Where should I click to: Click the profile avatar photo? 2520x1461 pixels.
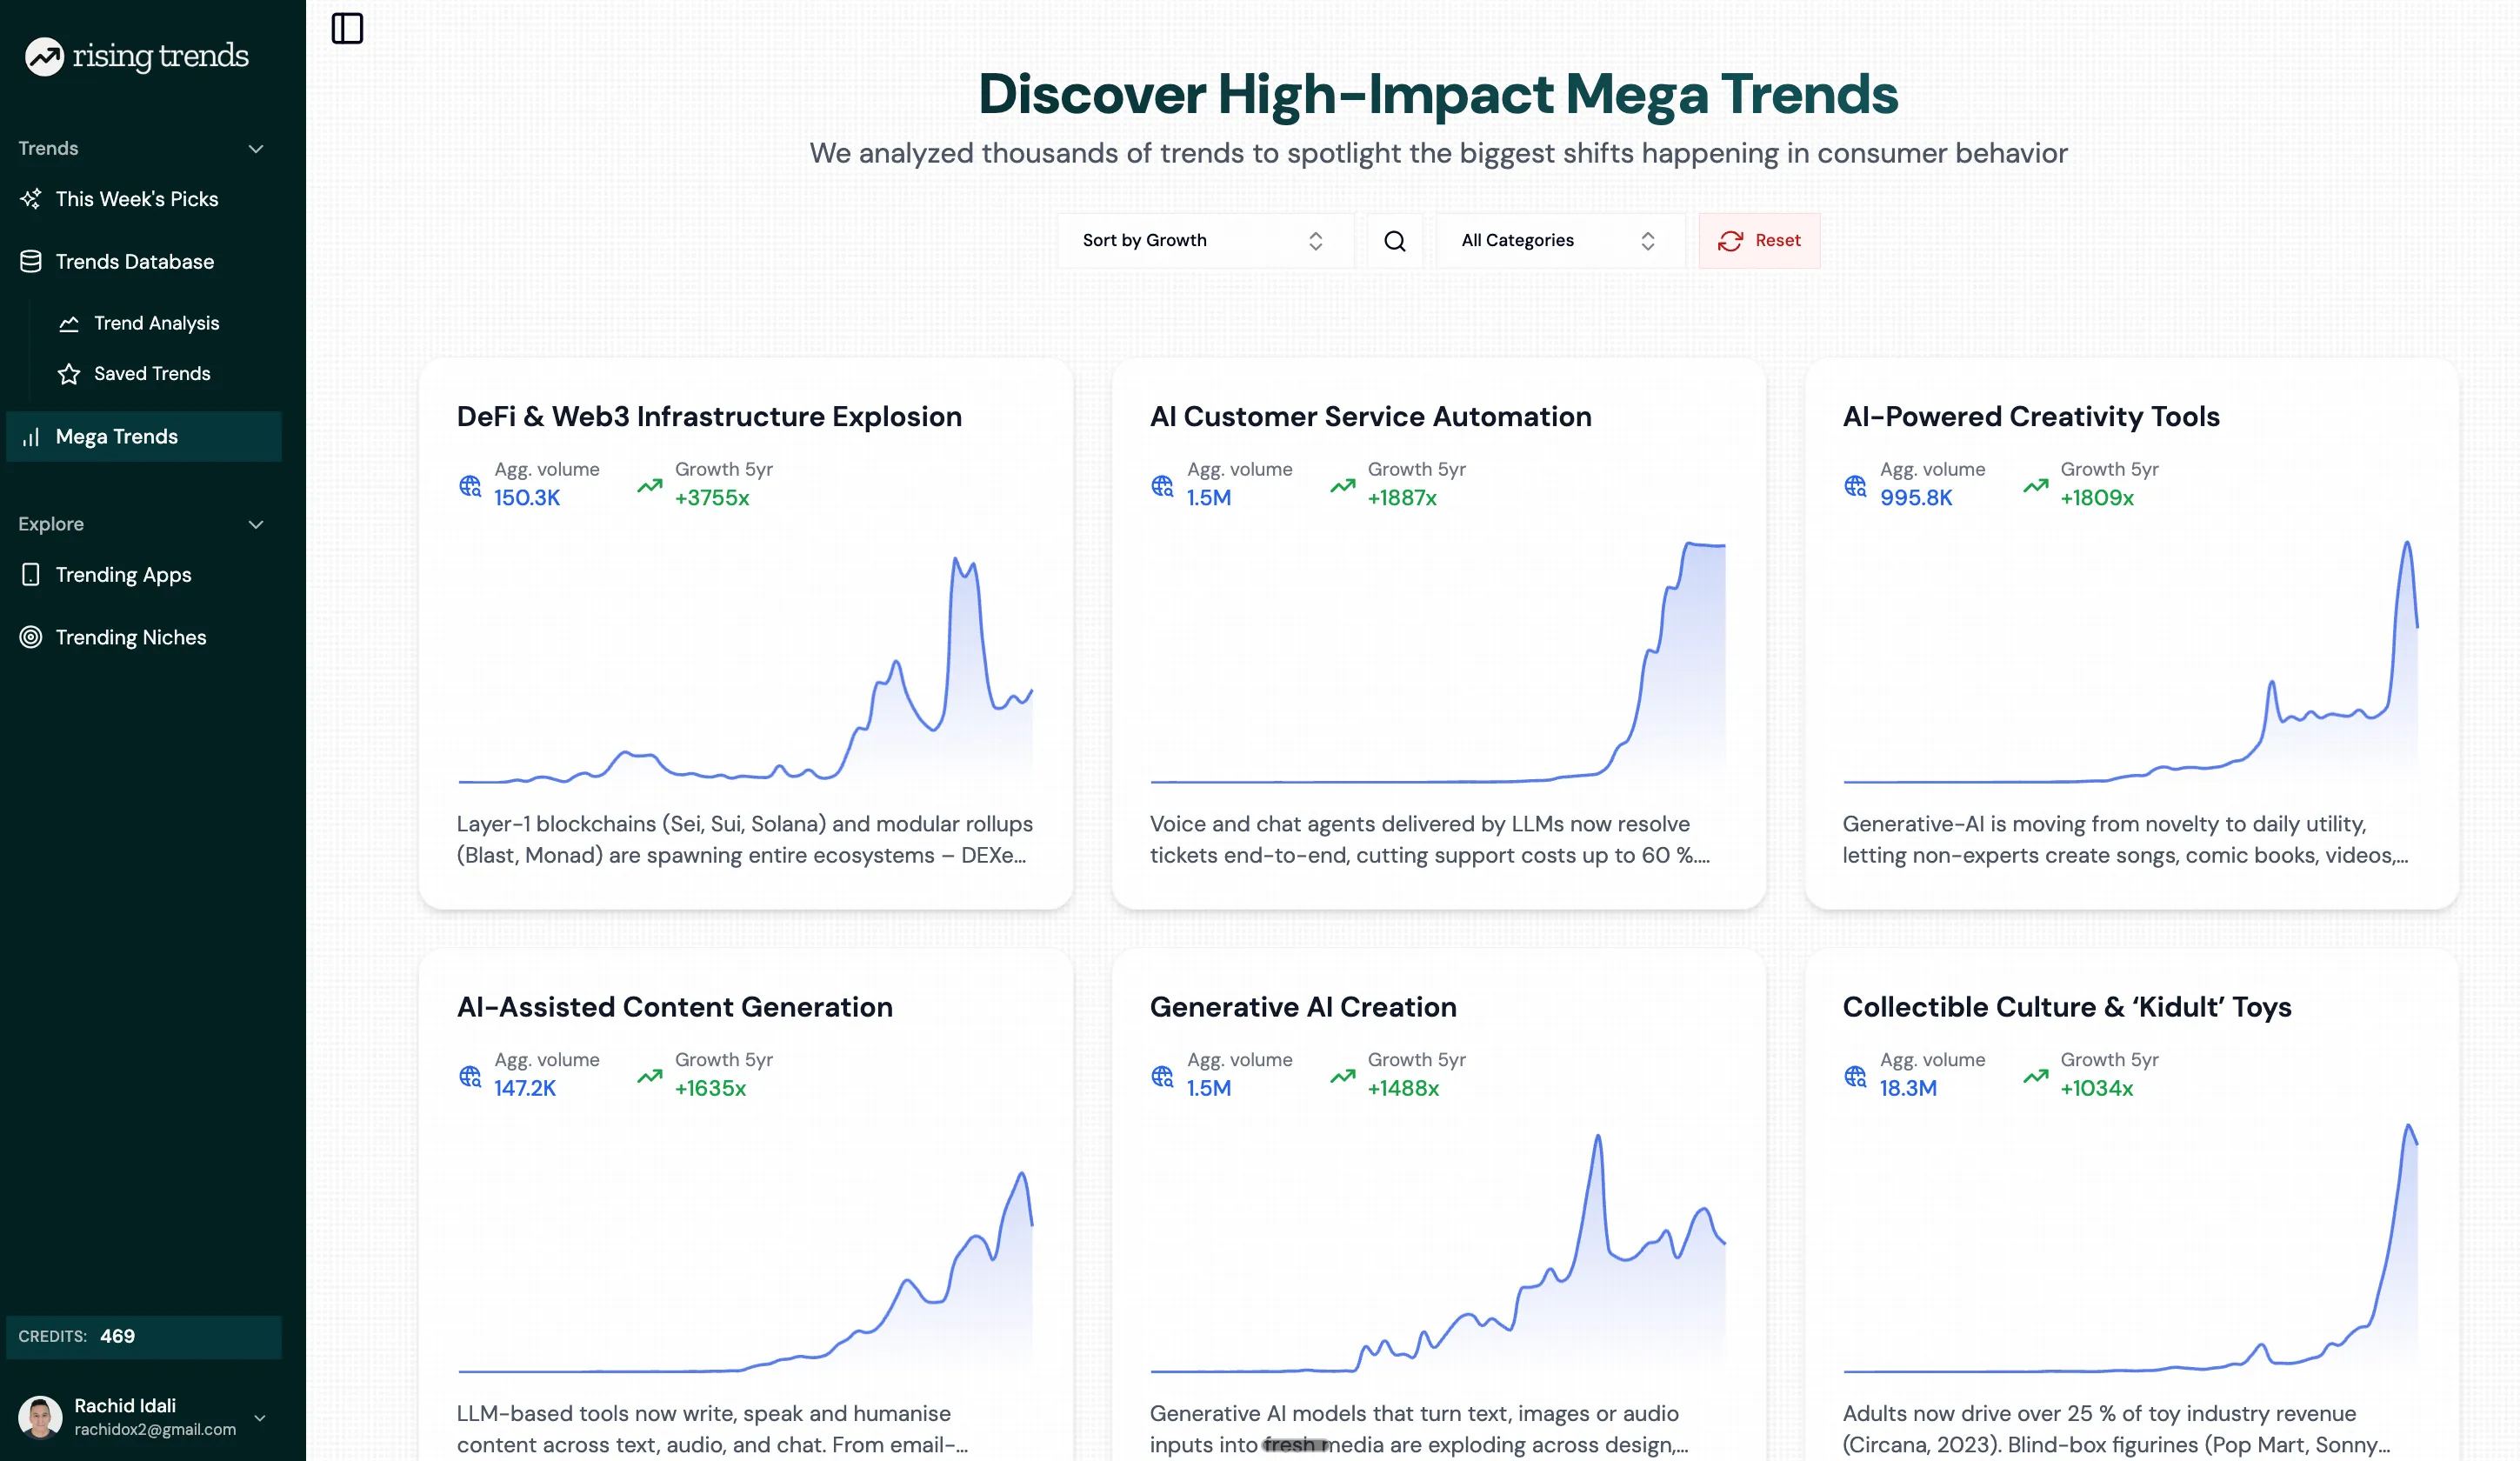pyautogui.click(x=39, y=1416)
